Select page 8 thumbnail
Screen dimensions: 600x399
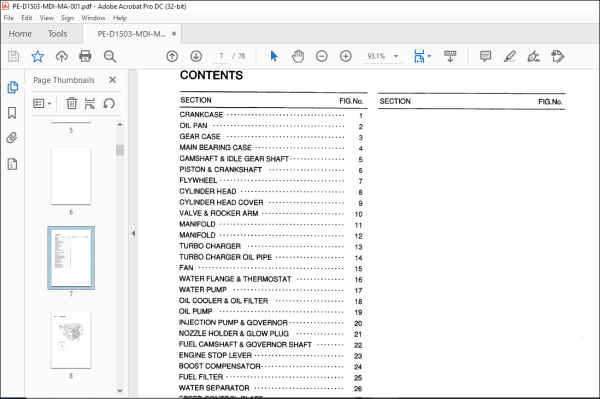click(x=71, y=340)
